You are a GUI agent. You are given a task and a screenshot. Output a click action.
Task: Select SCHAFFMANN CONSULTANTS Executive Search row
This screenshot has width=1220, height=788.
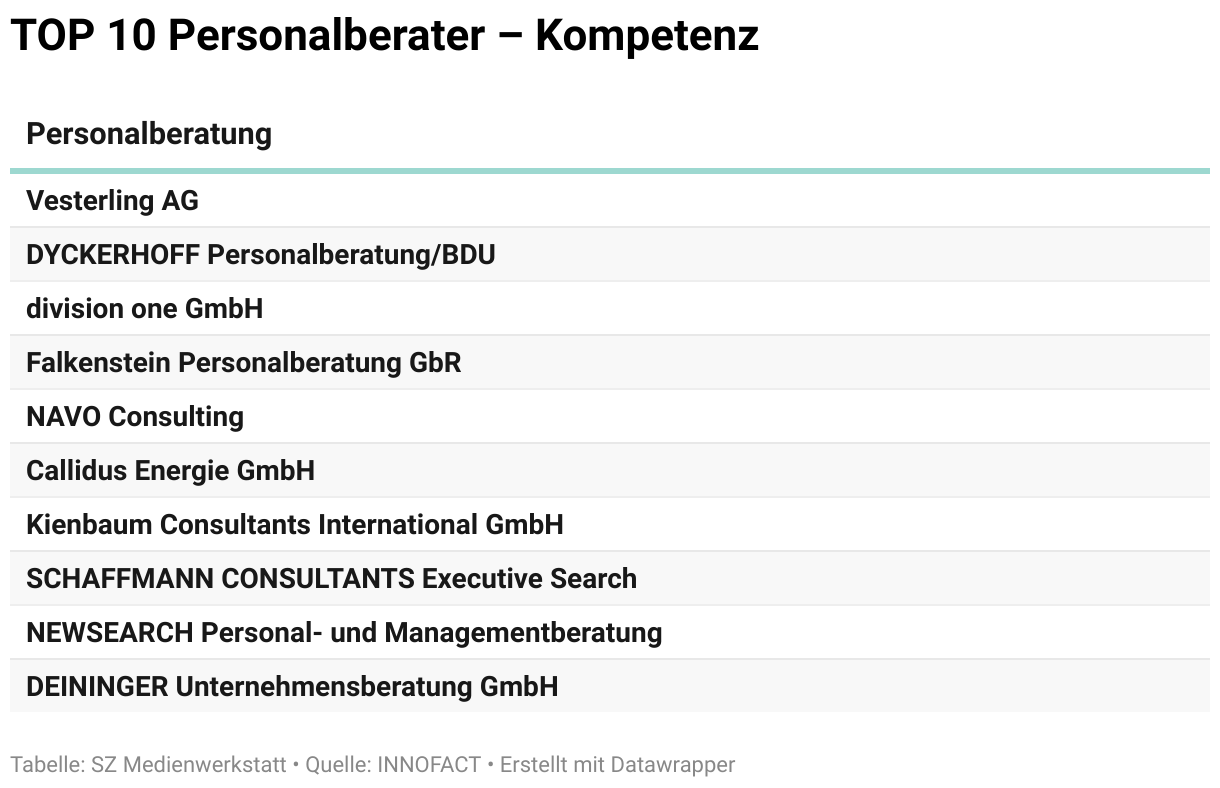(610, 579)
